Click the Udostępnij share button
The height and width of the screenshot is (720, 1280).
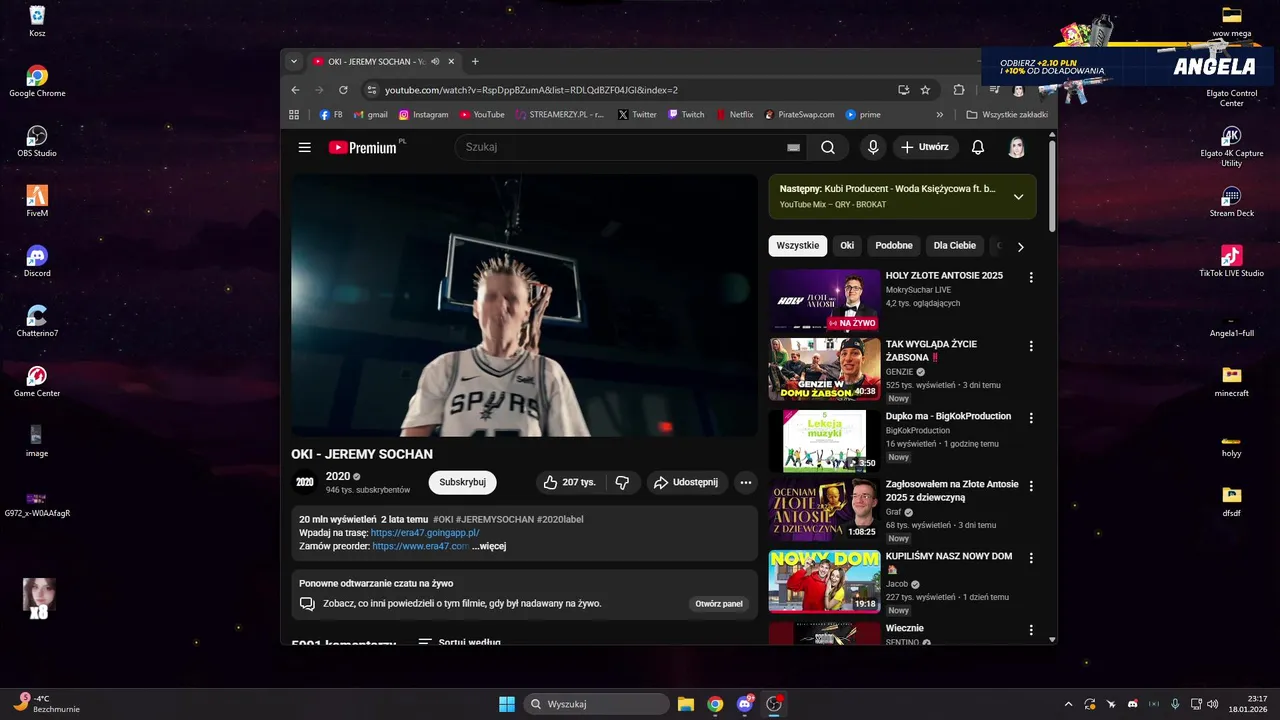pos(686,482)
